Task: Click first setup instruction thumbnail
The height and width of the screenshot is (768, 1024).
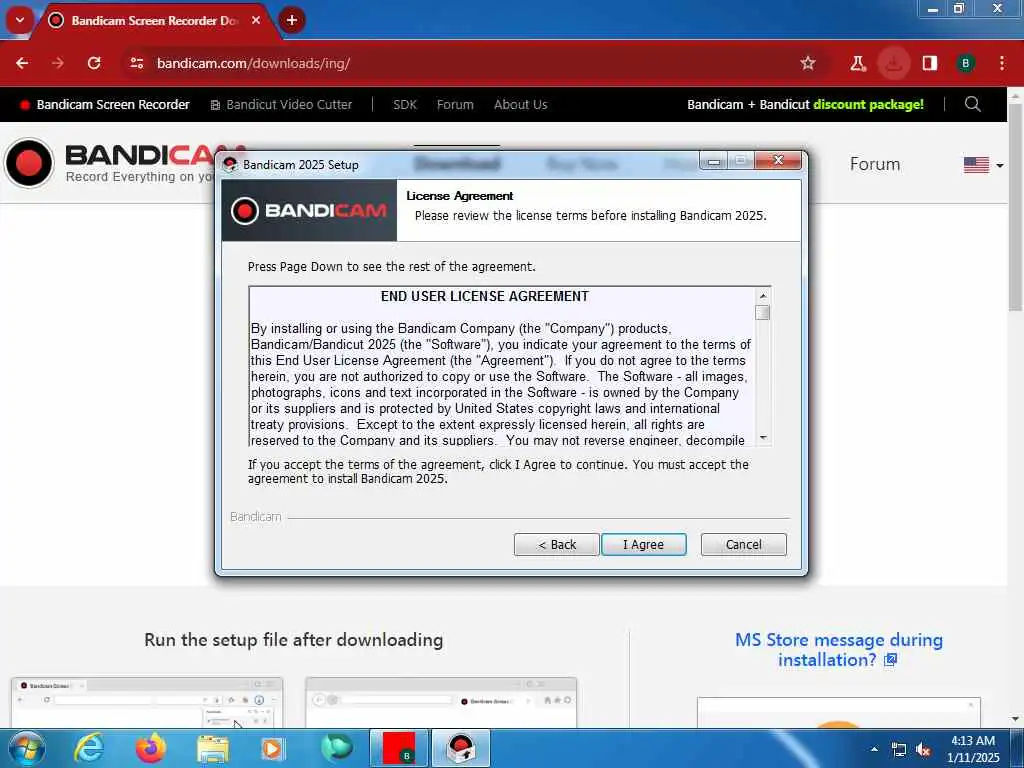Action: (147, 703)
